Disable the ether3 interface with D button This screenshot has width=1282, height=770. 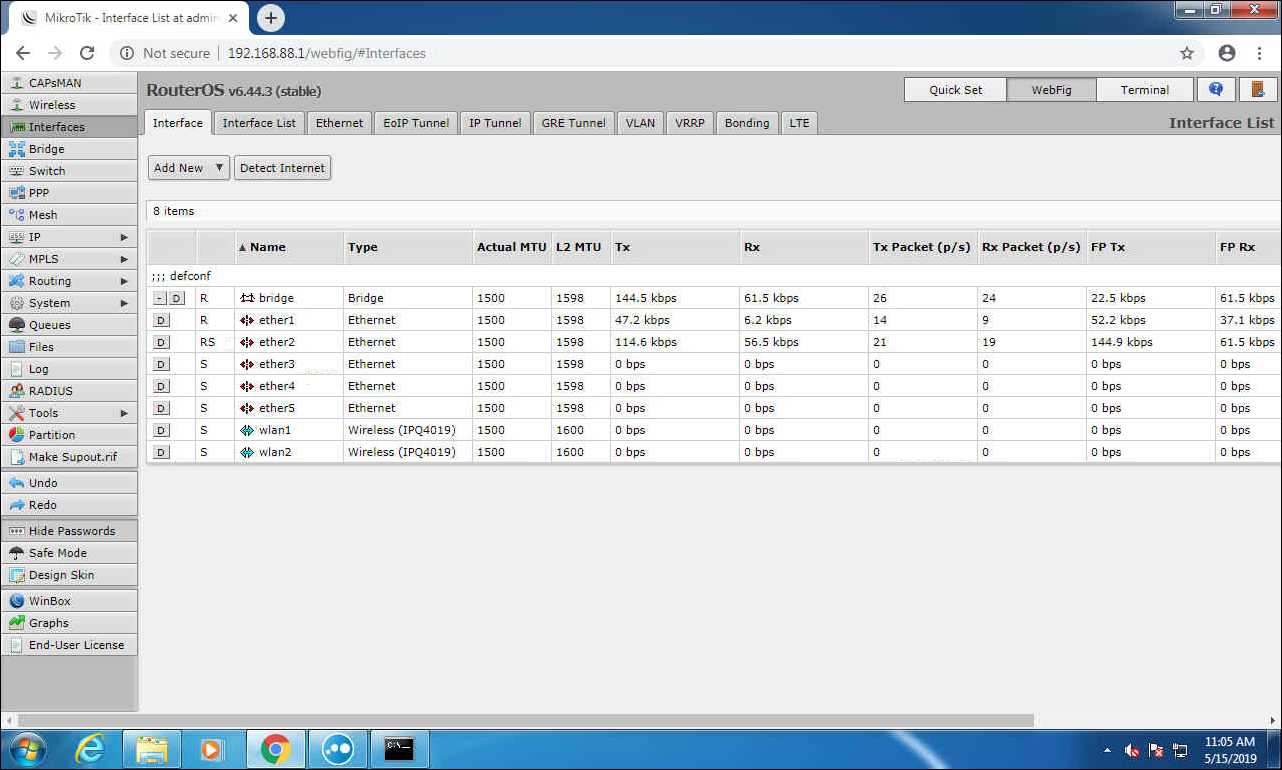tap(161, 364)
